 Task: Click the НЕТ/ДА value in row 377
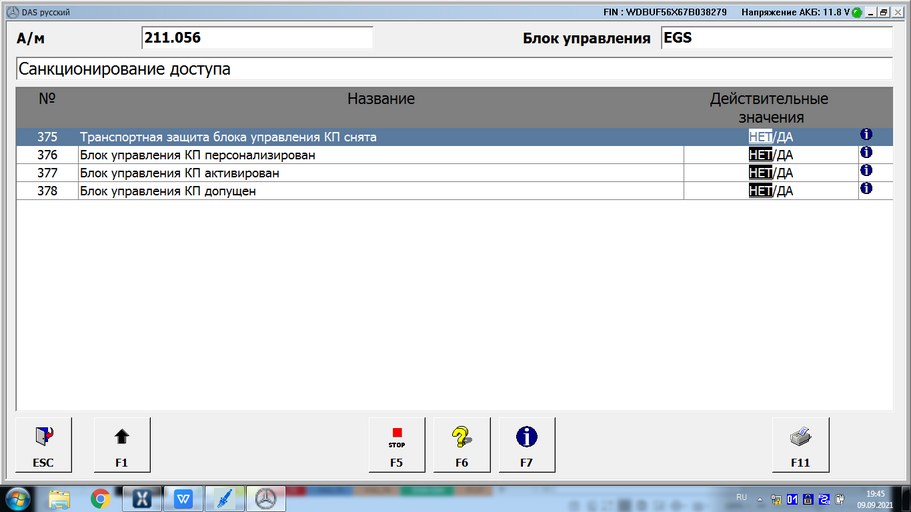(x=770, y=173)
